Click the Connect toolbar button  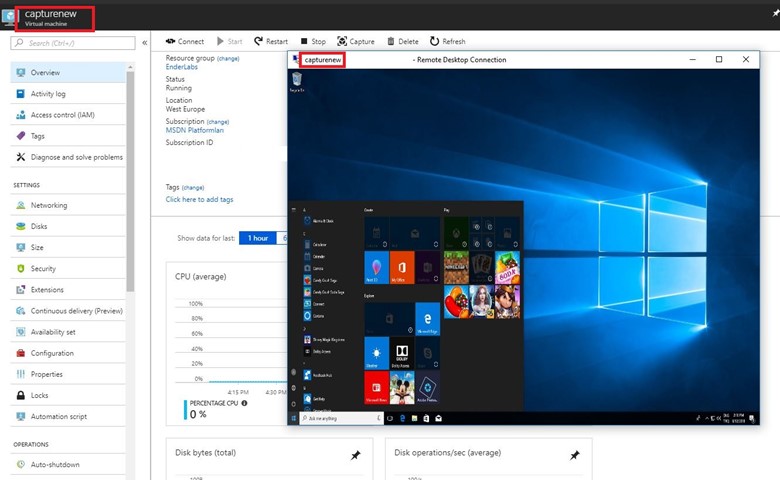coord(184,42)
